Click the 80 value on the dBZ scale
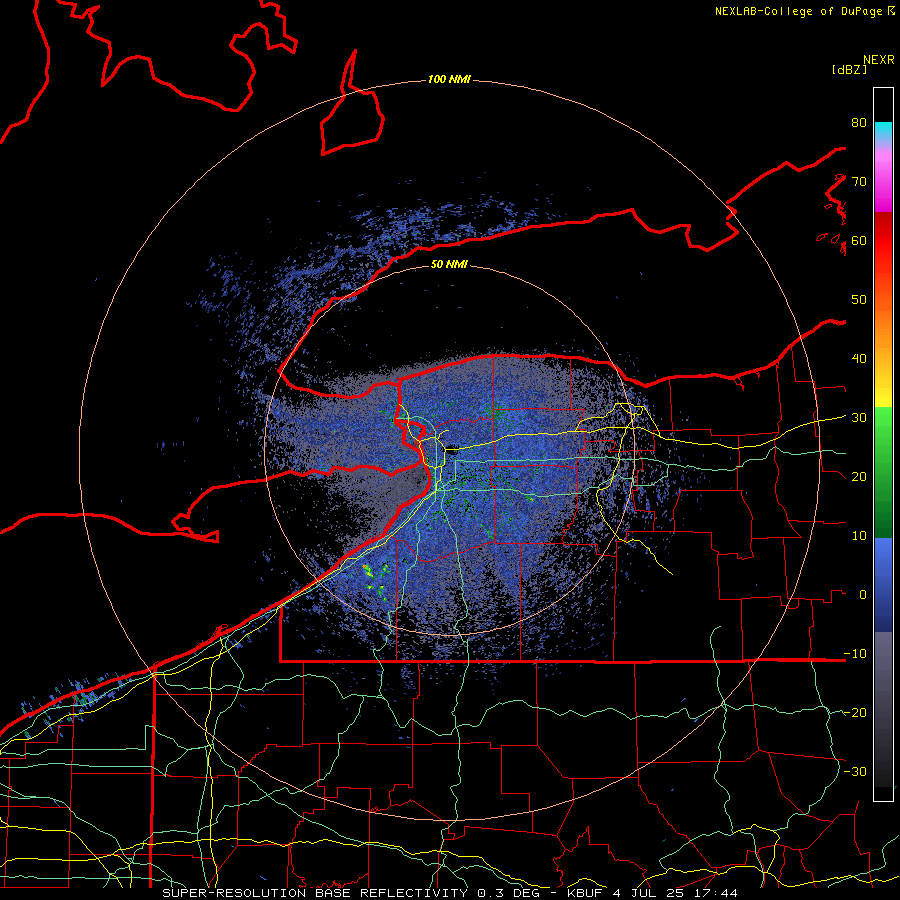This screenshot has height=900, width=900. tap(859, 123)
